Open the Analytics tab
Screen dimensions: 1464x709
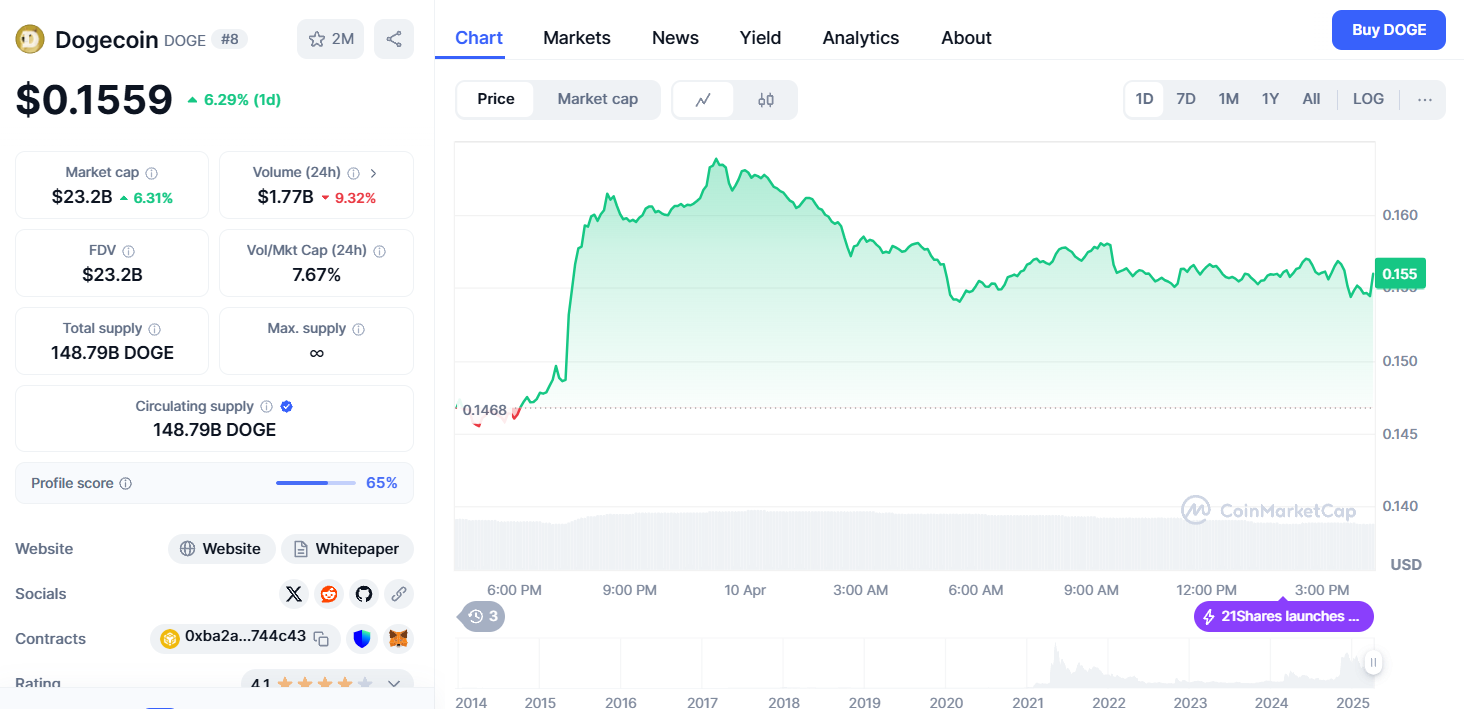pos(861,38)
